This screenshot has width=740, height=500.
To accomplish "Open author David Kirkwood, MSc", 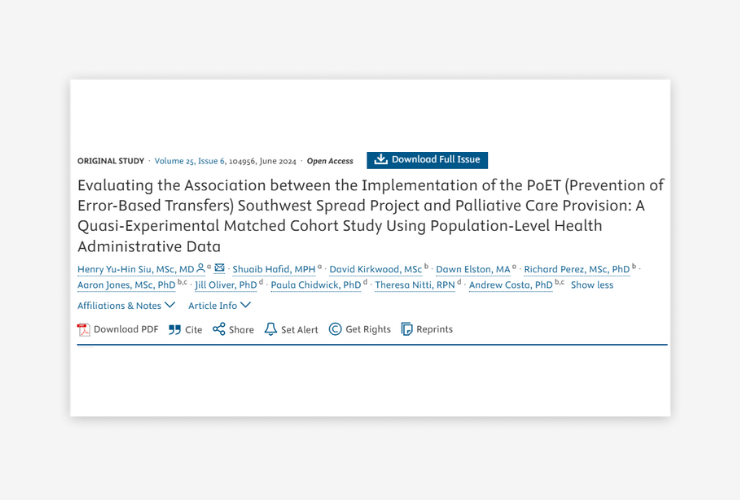I will pos(376,269).
